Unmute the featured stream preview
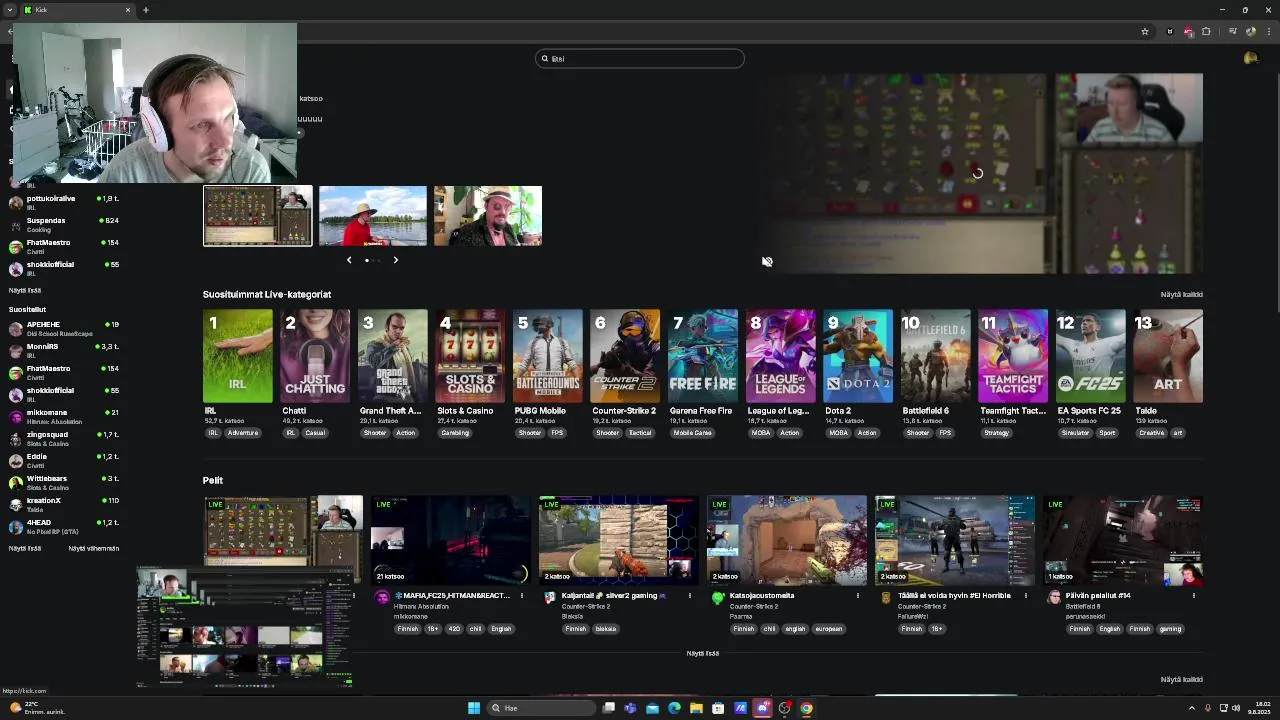 click(767, 262)
